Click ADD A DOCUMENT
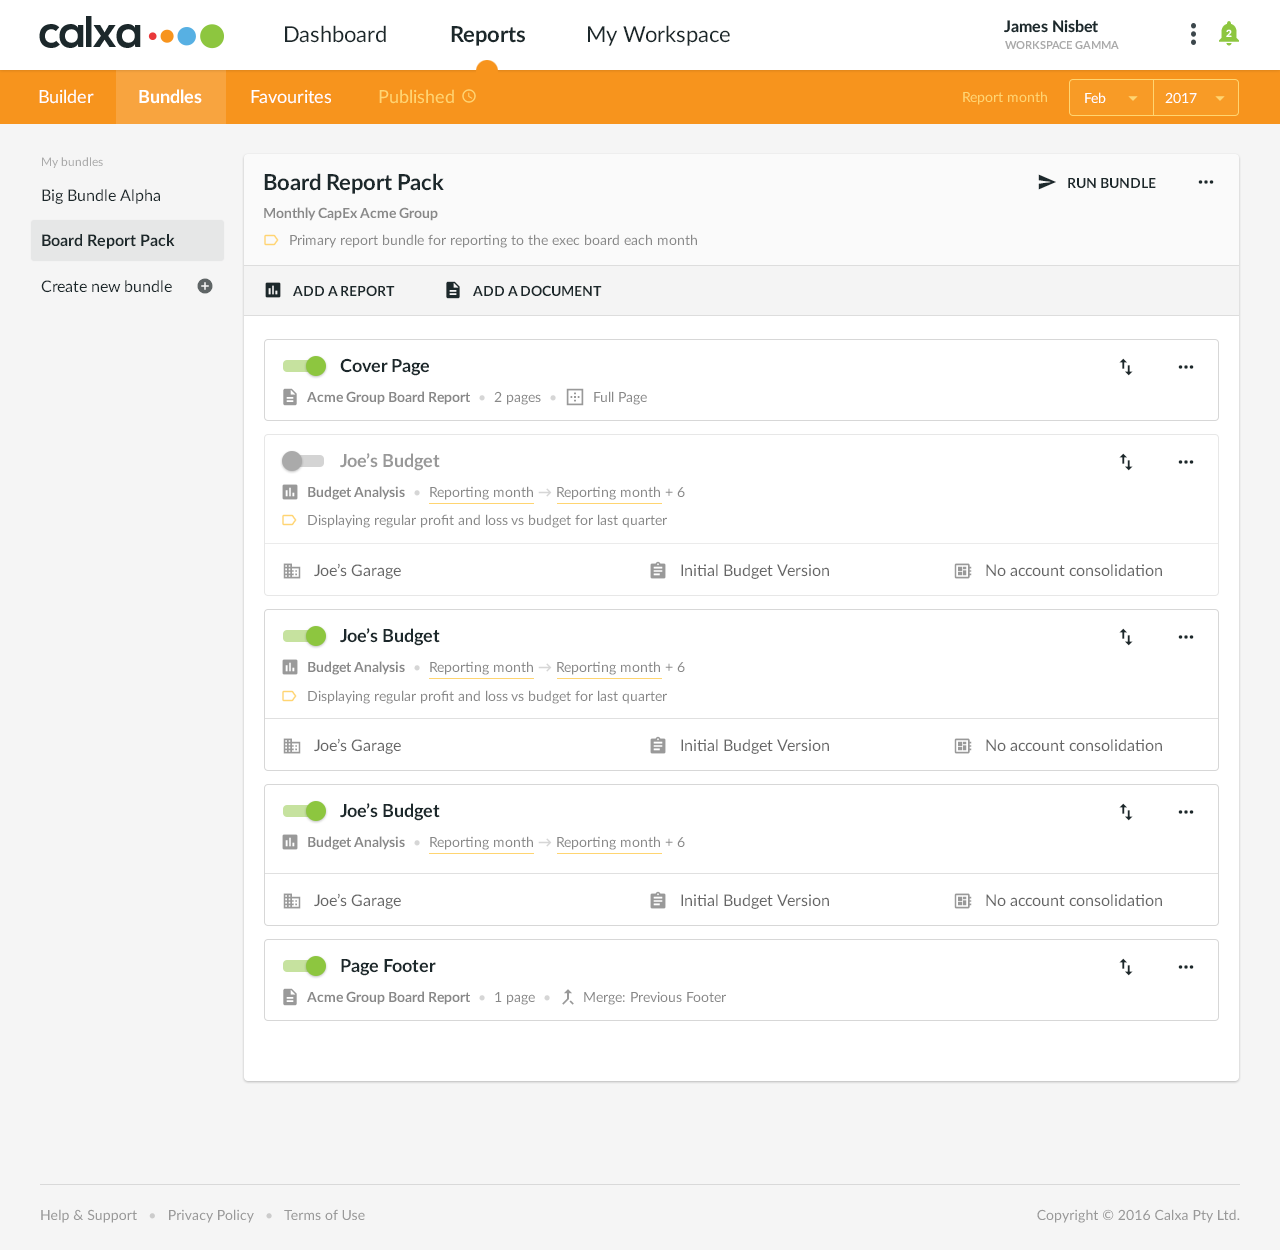 click(x=523, y=291)
